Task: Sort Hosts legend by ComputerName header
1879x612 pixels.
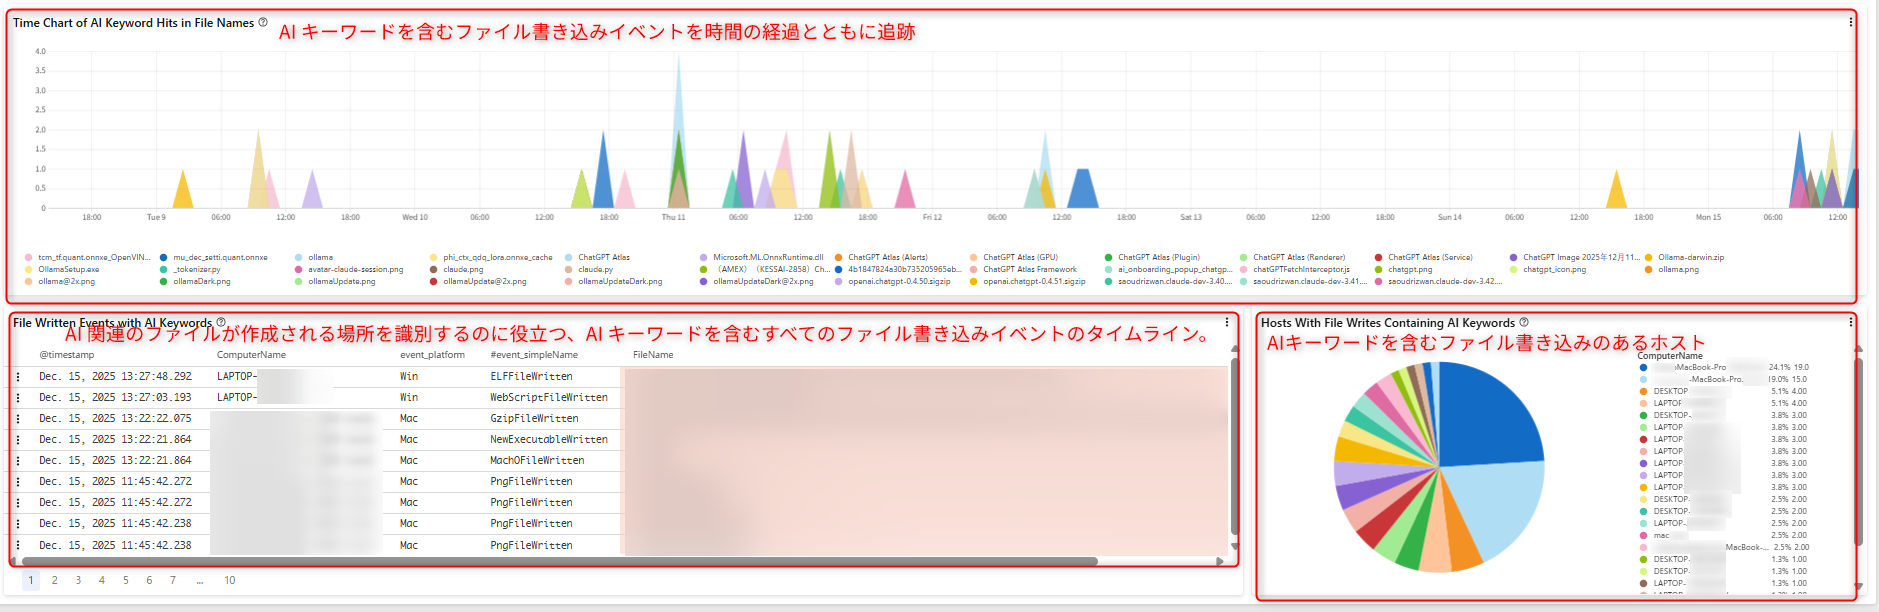Action: click(x=1670, y=356)
